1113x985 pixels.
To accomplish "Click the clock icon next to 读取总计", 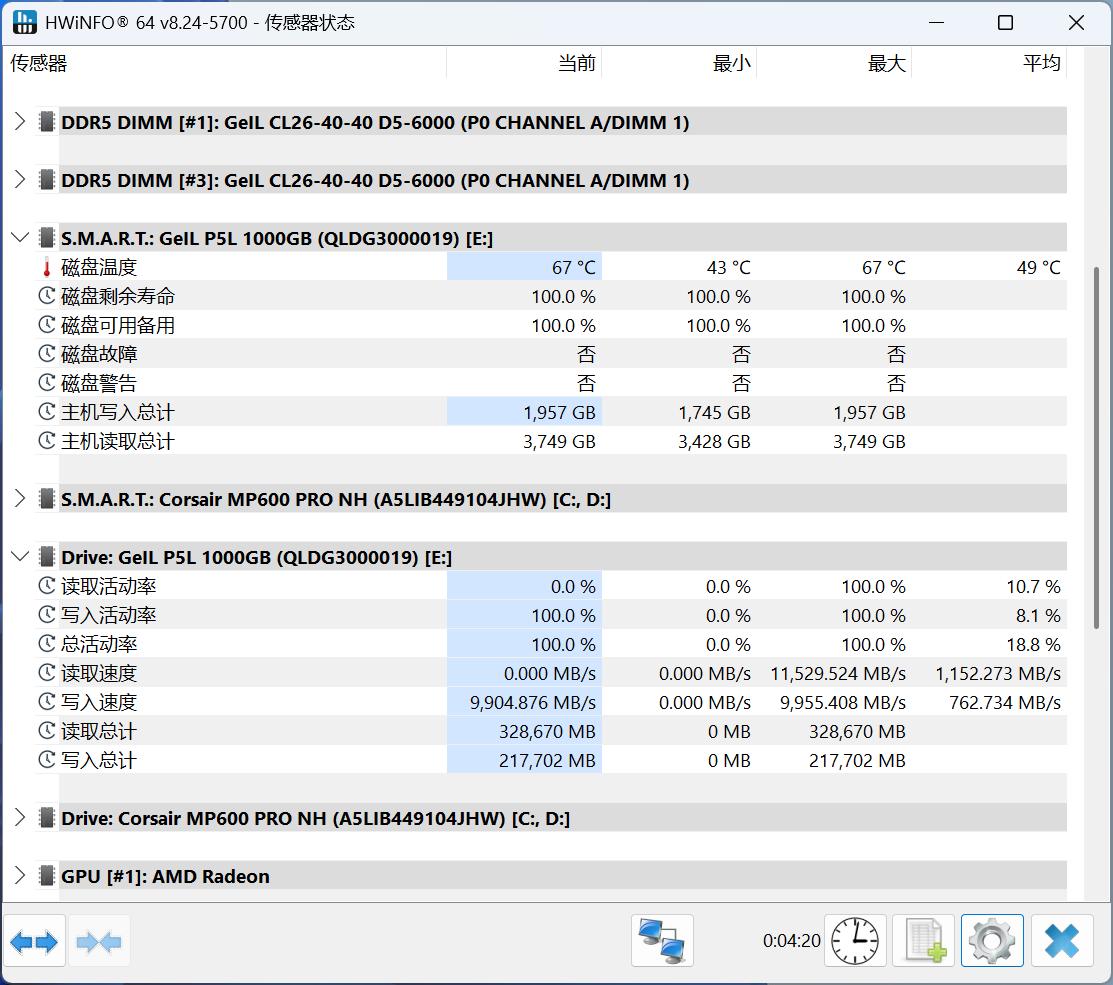I will pyautogui.click(x=47, y=731).
